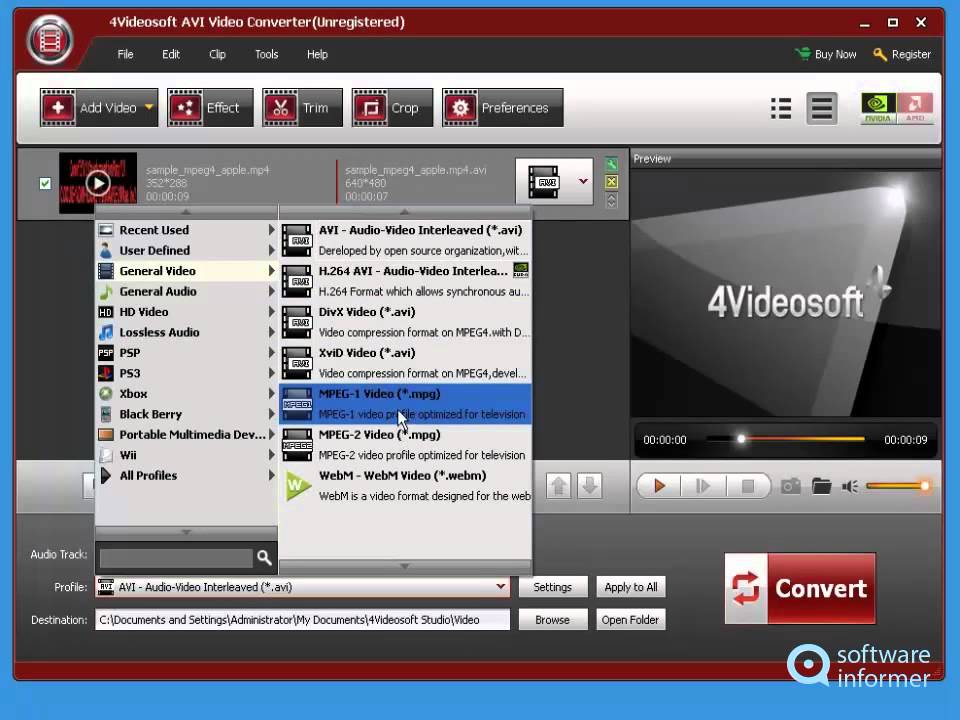Screen dimensions: 960x720
Task: Choose DivX Video (*.avi) profile
Action: [405, 322]
